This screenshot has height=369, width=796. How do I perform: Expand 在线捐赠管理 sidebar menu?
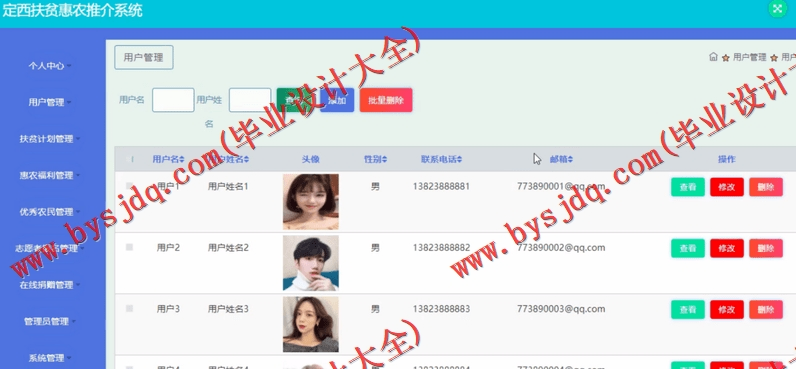tap(50, 285)
